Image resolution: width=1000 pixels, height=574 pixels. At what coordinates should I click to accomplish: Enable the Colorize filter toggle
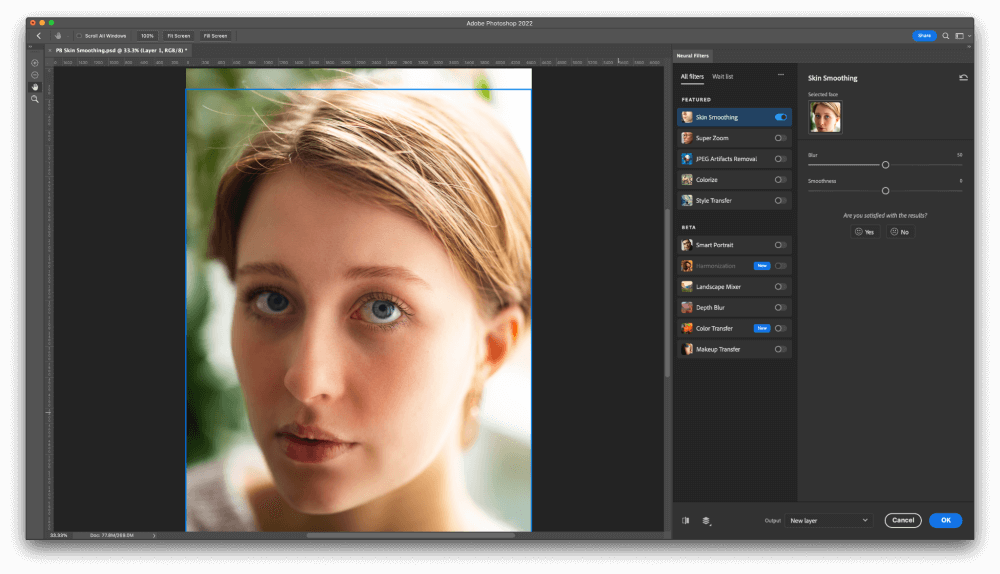(780, 180)
